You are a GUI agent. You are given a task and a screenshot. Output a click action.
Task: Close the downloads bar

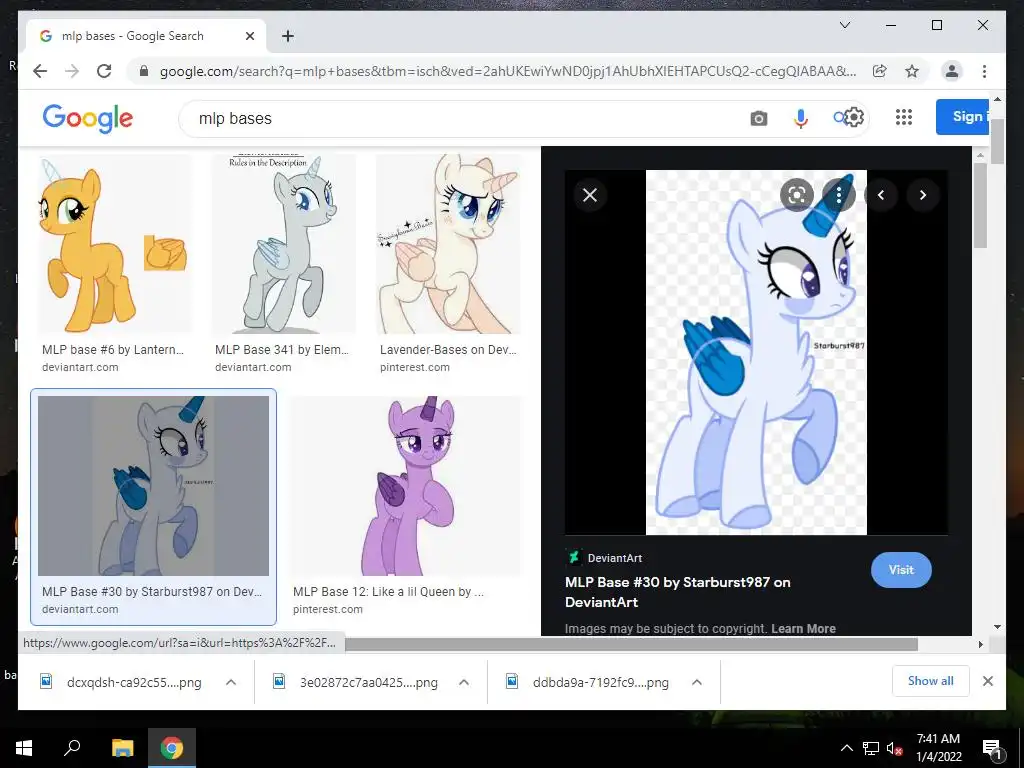[x=987, y=681]
